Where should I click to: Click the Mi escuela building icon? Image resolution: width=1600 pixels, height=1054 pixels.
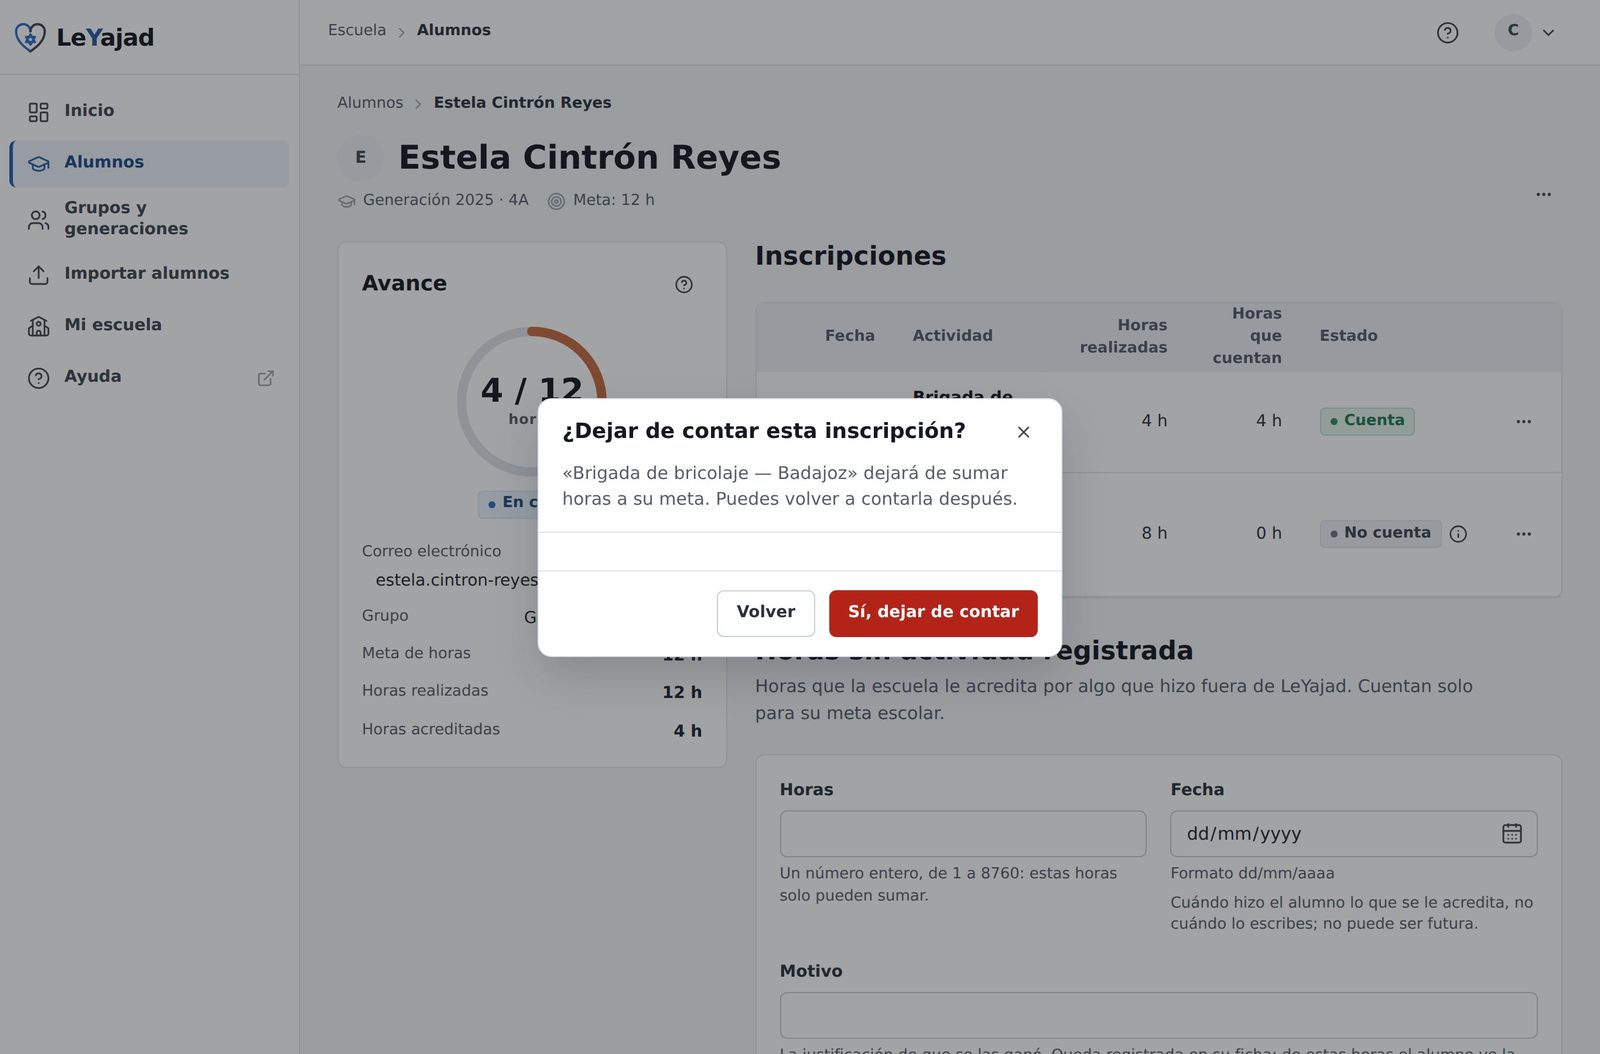pyautogui.click(x=38, y=327)
